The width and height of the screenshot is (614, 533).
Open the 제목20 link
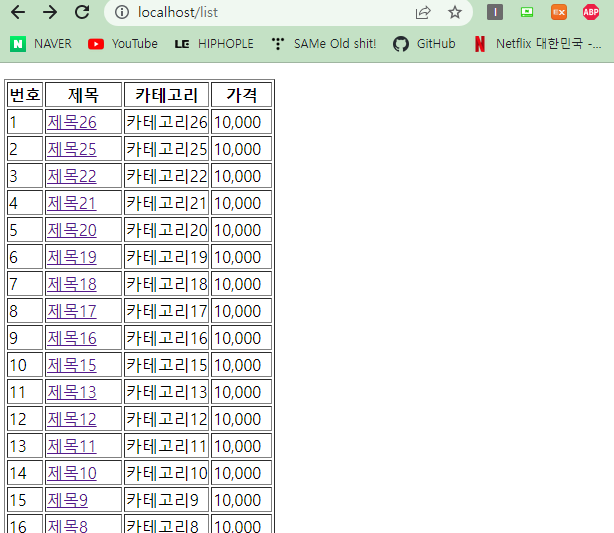coord(72,230)
